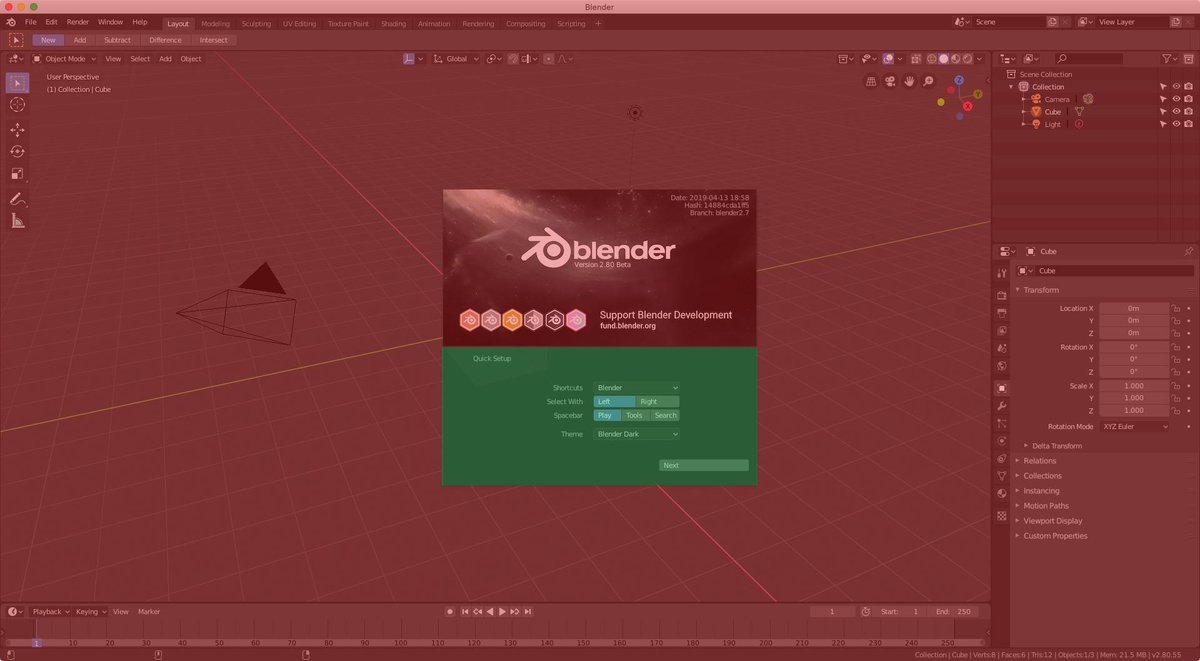Open the viewport Add menu
The height and width of the screenshot is (661, 1200).
coord(165,59)
